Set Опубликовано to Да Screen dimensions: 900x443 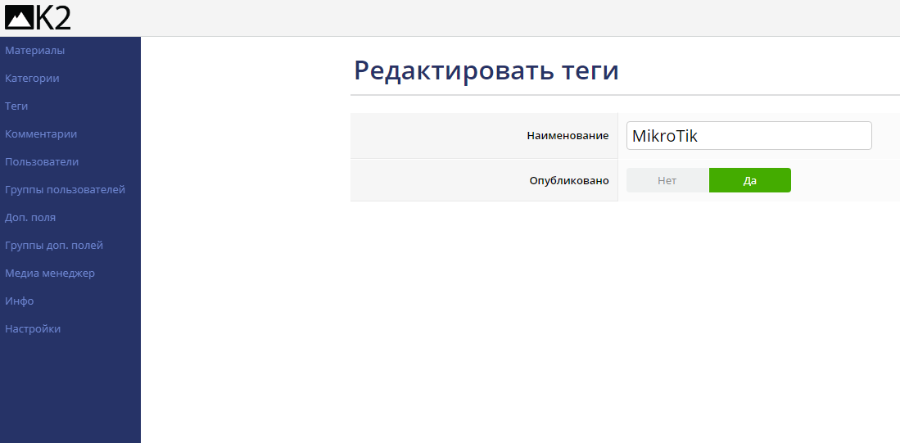750,180
